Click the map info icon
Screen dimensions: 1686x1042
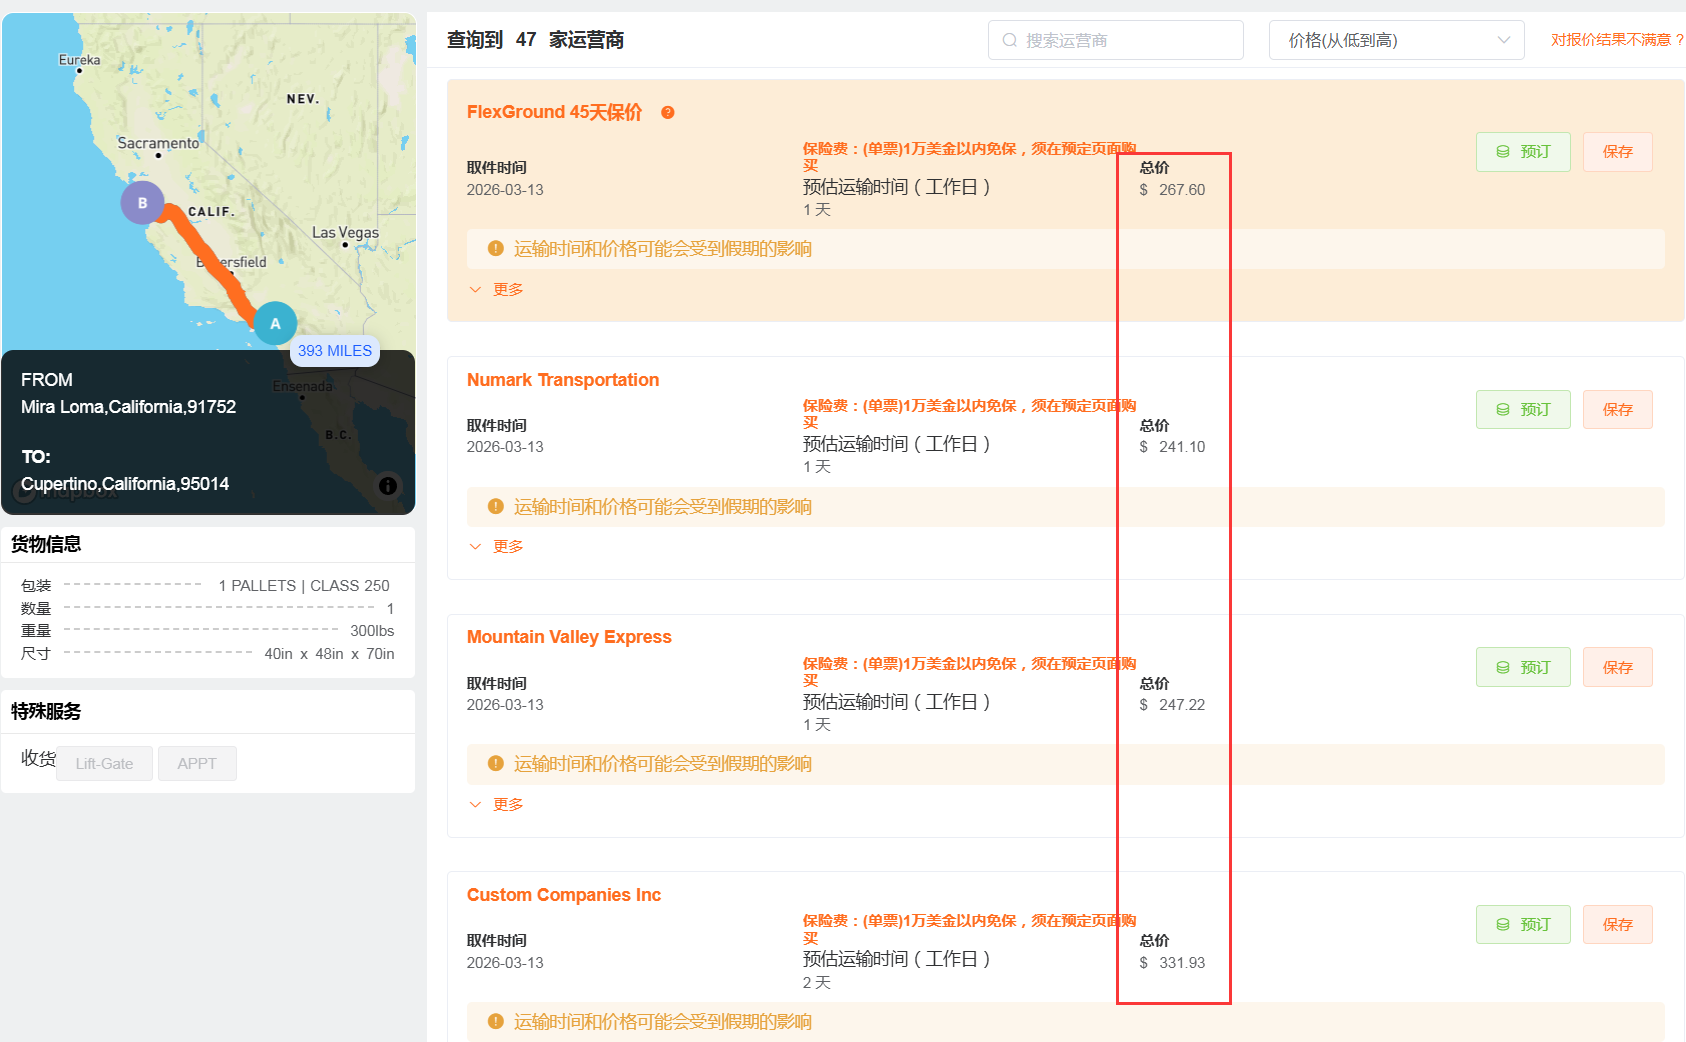click(388, 486)
